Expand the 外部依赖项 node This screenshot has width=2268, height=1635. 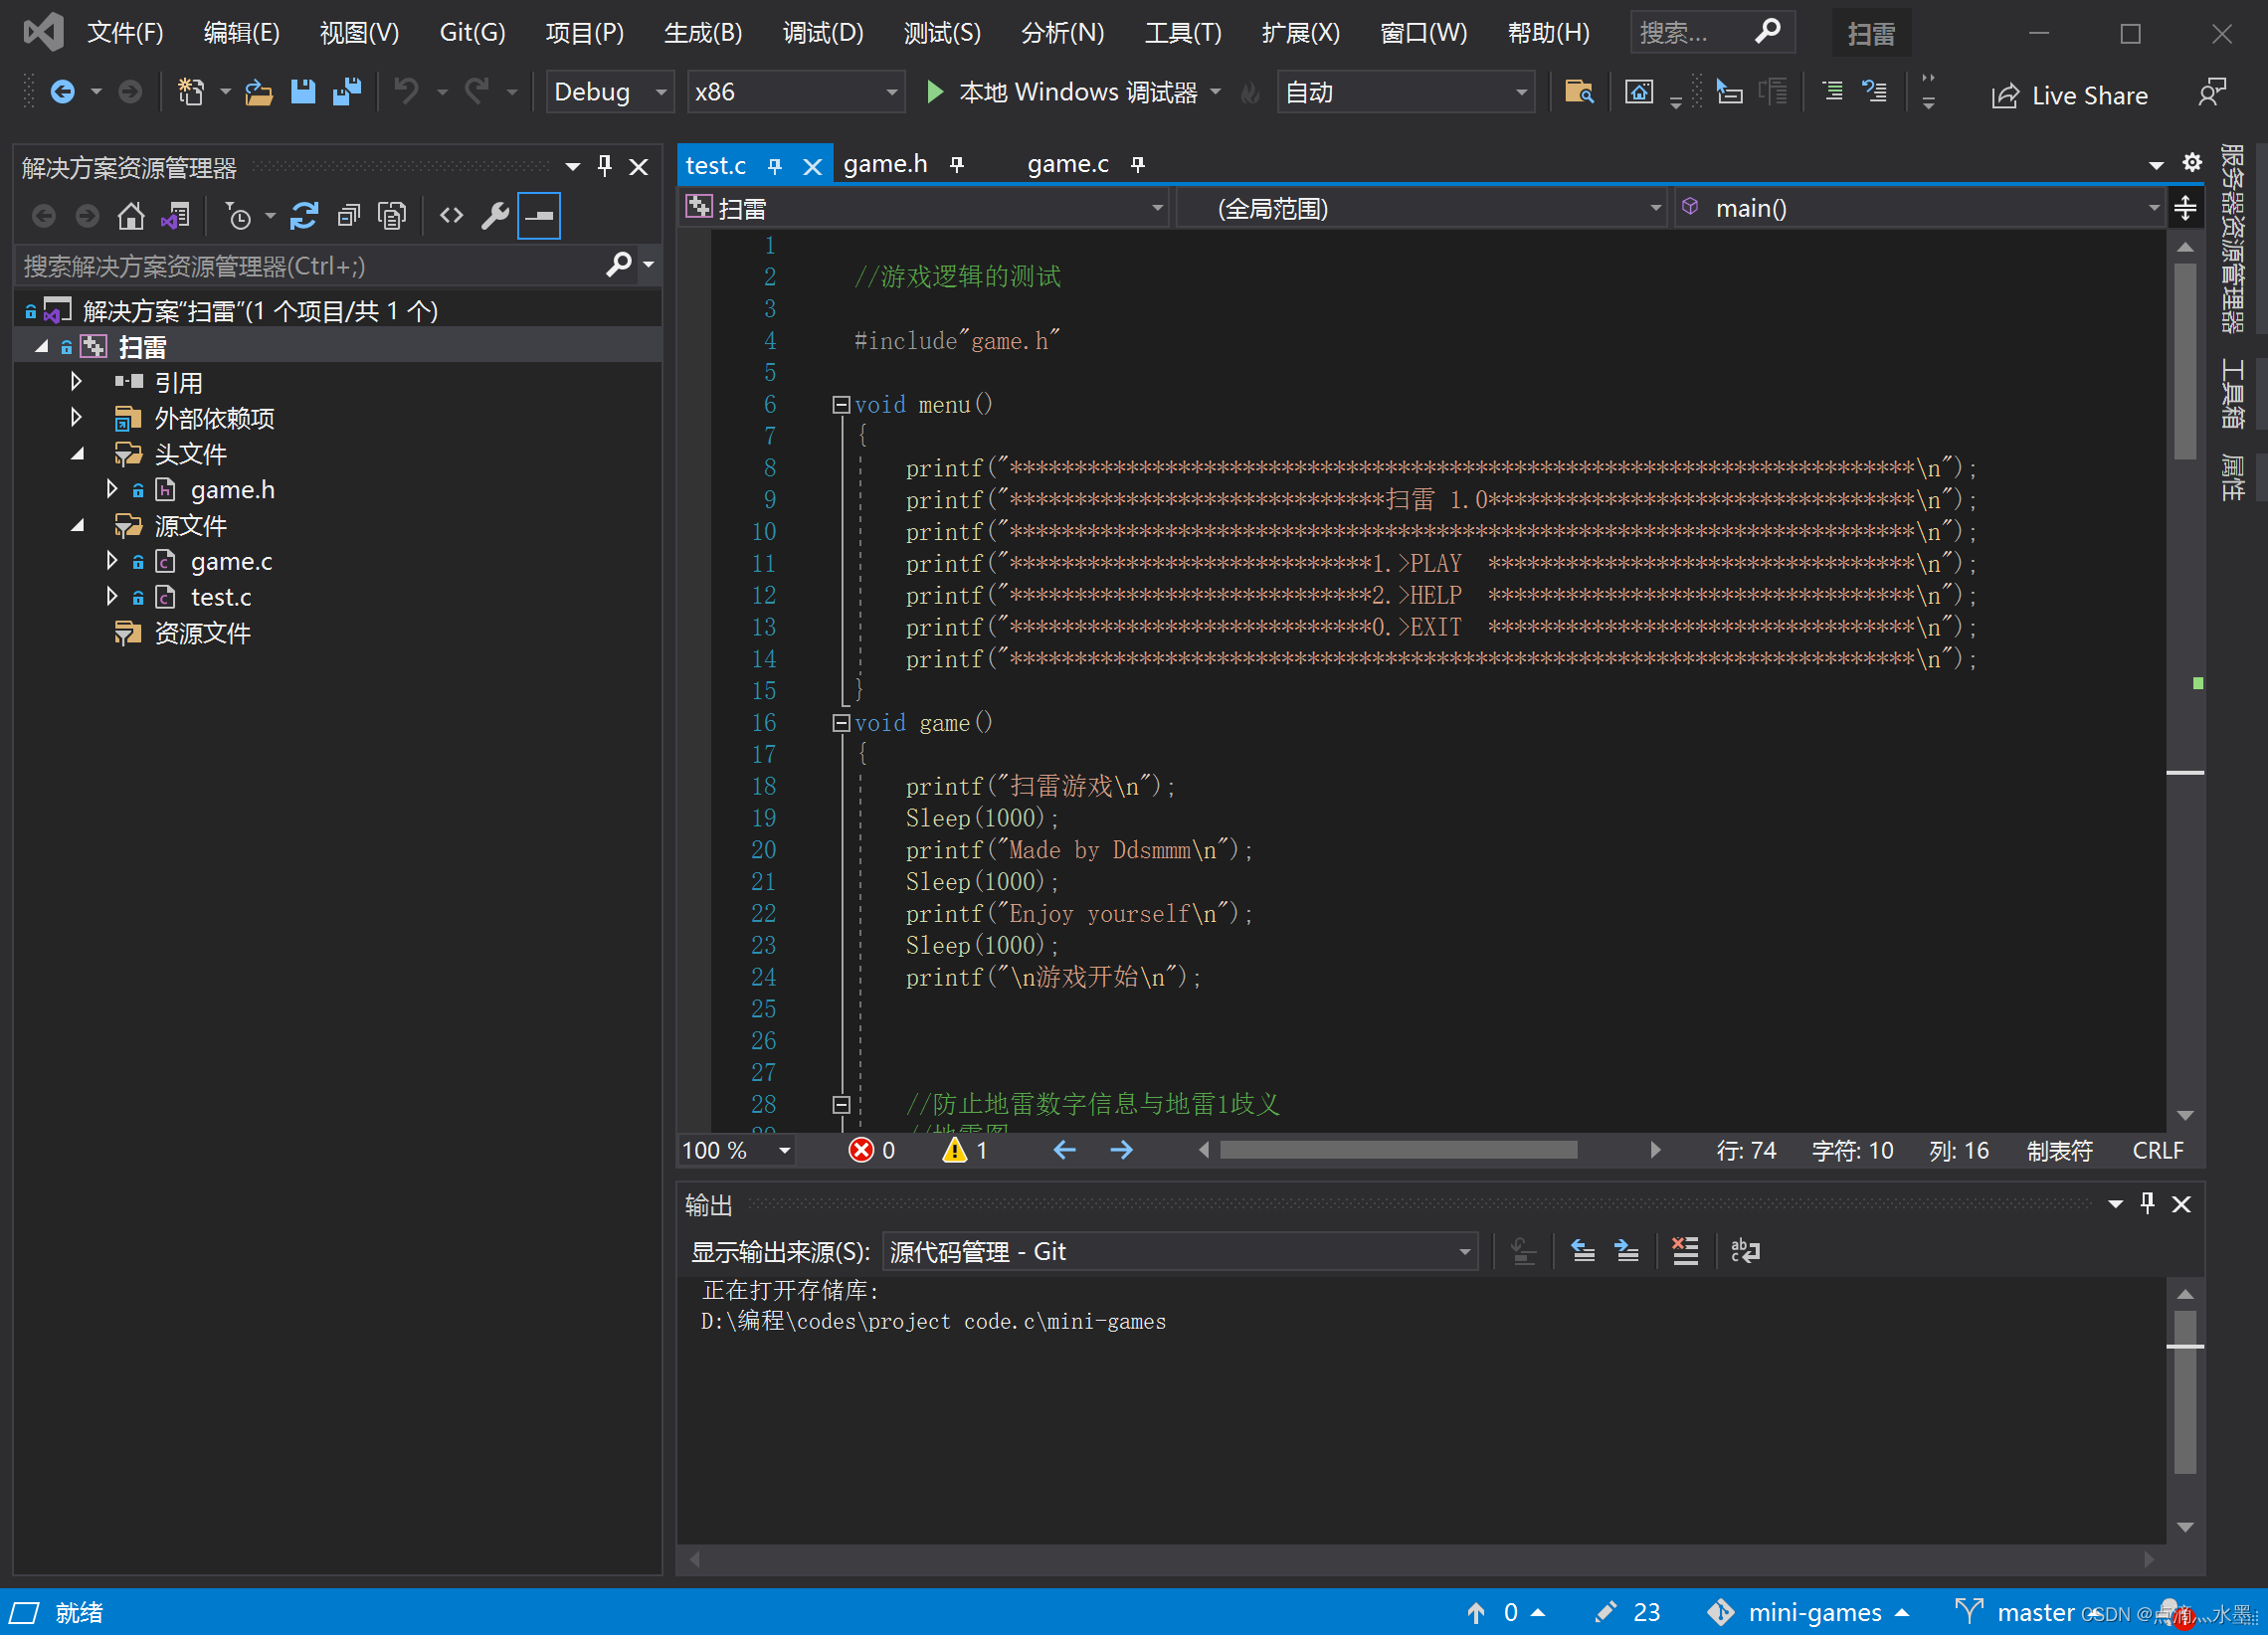(x=76, y=417)
